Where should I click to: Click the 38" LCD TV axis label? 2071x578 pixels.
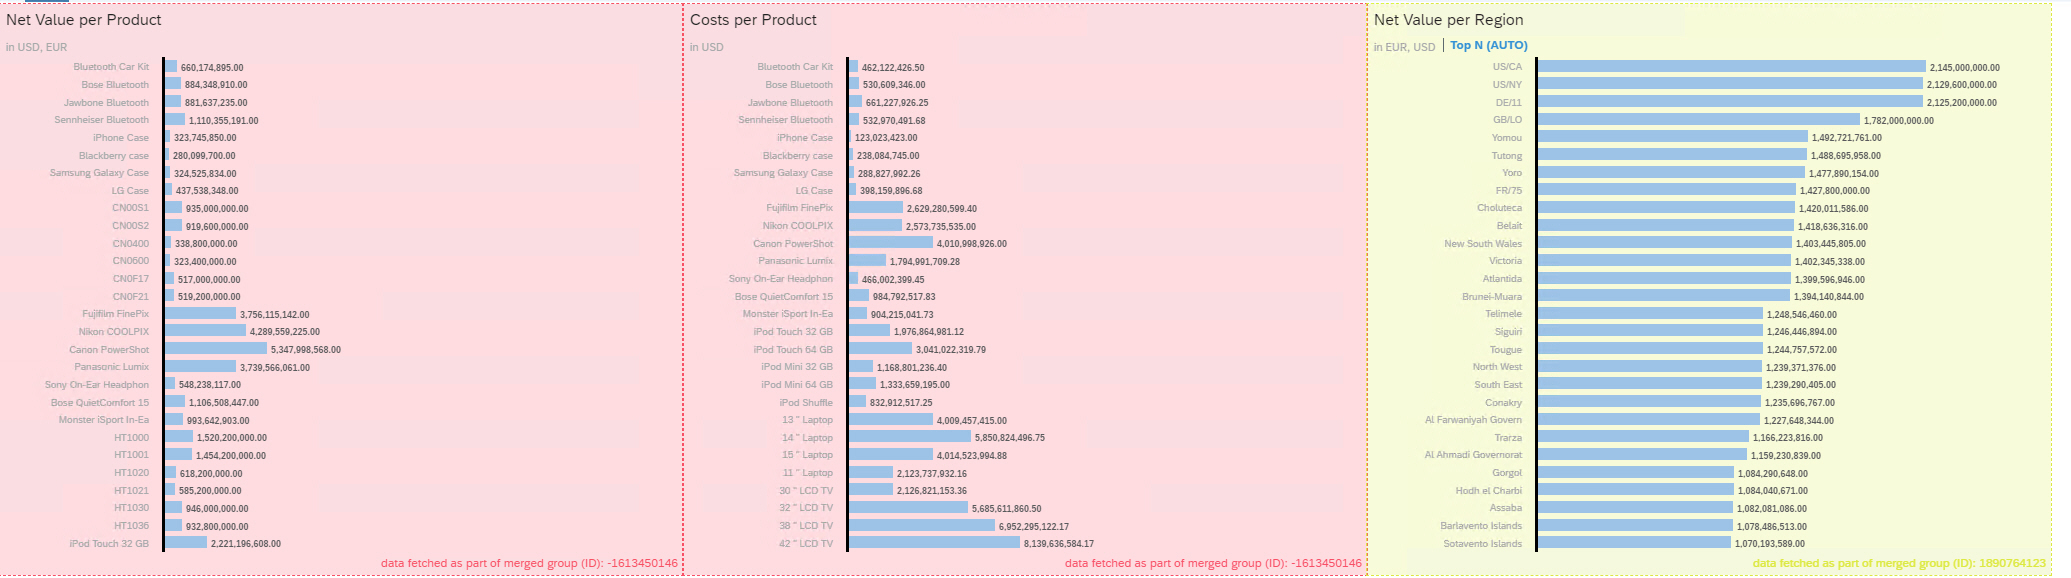pyautogui.click(x=805, y=526)
